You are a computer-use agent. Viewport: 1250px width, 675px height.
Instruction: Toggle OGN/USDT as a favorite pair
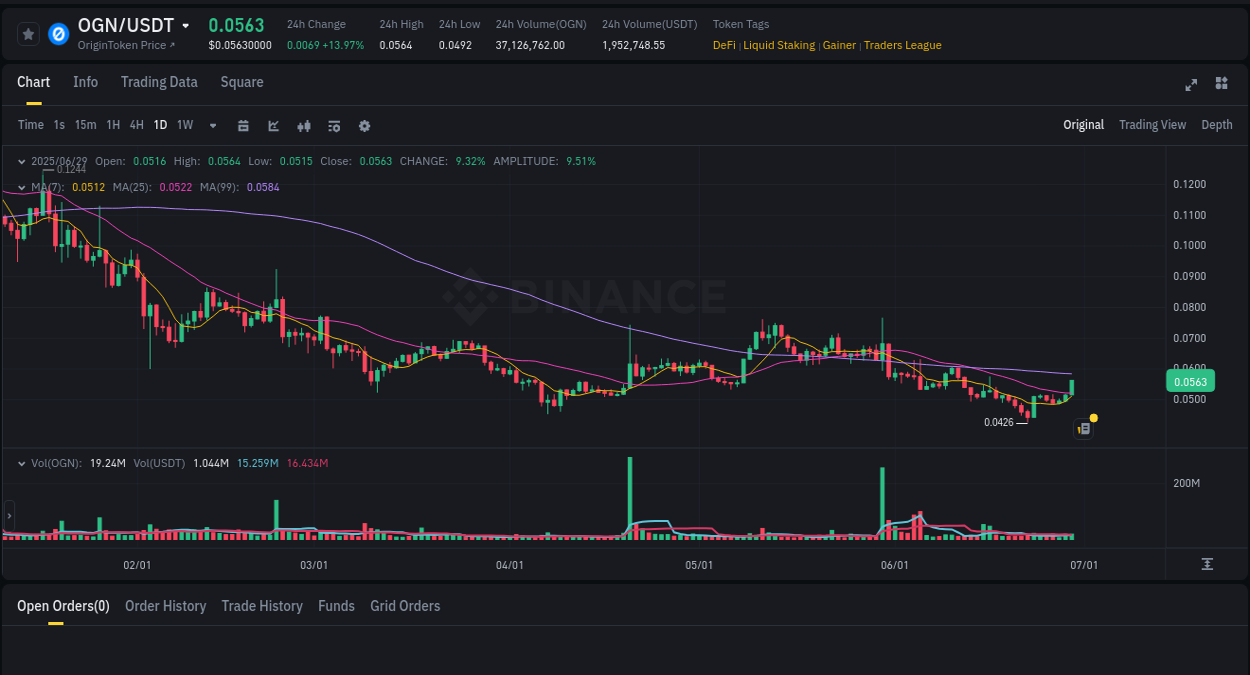[x=27, y=33]
